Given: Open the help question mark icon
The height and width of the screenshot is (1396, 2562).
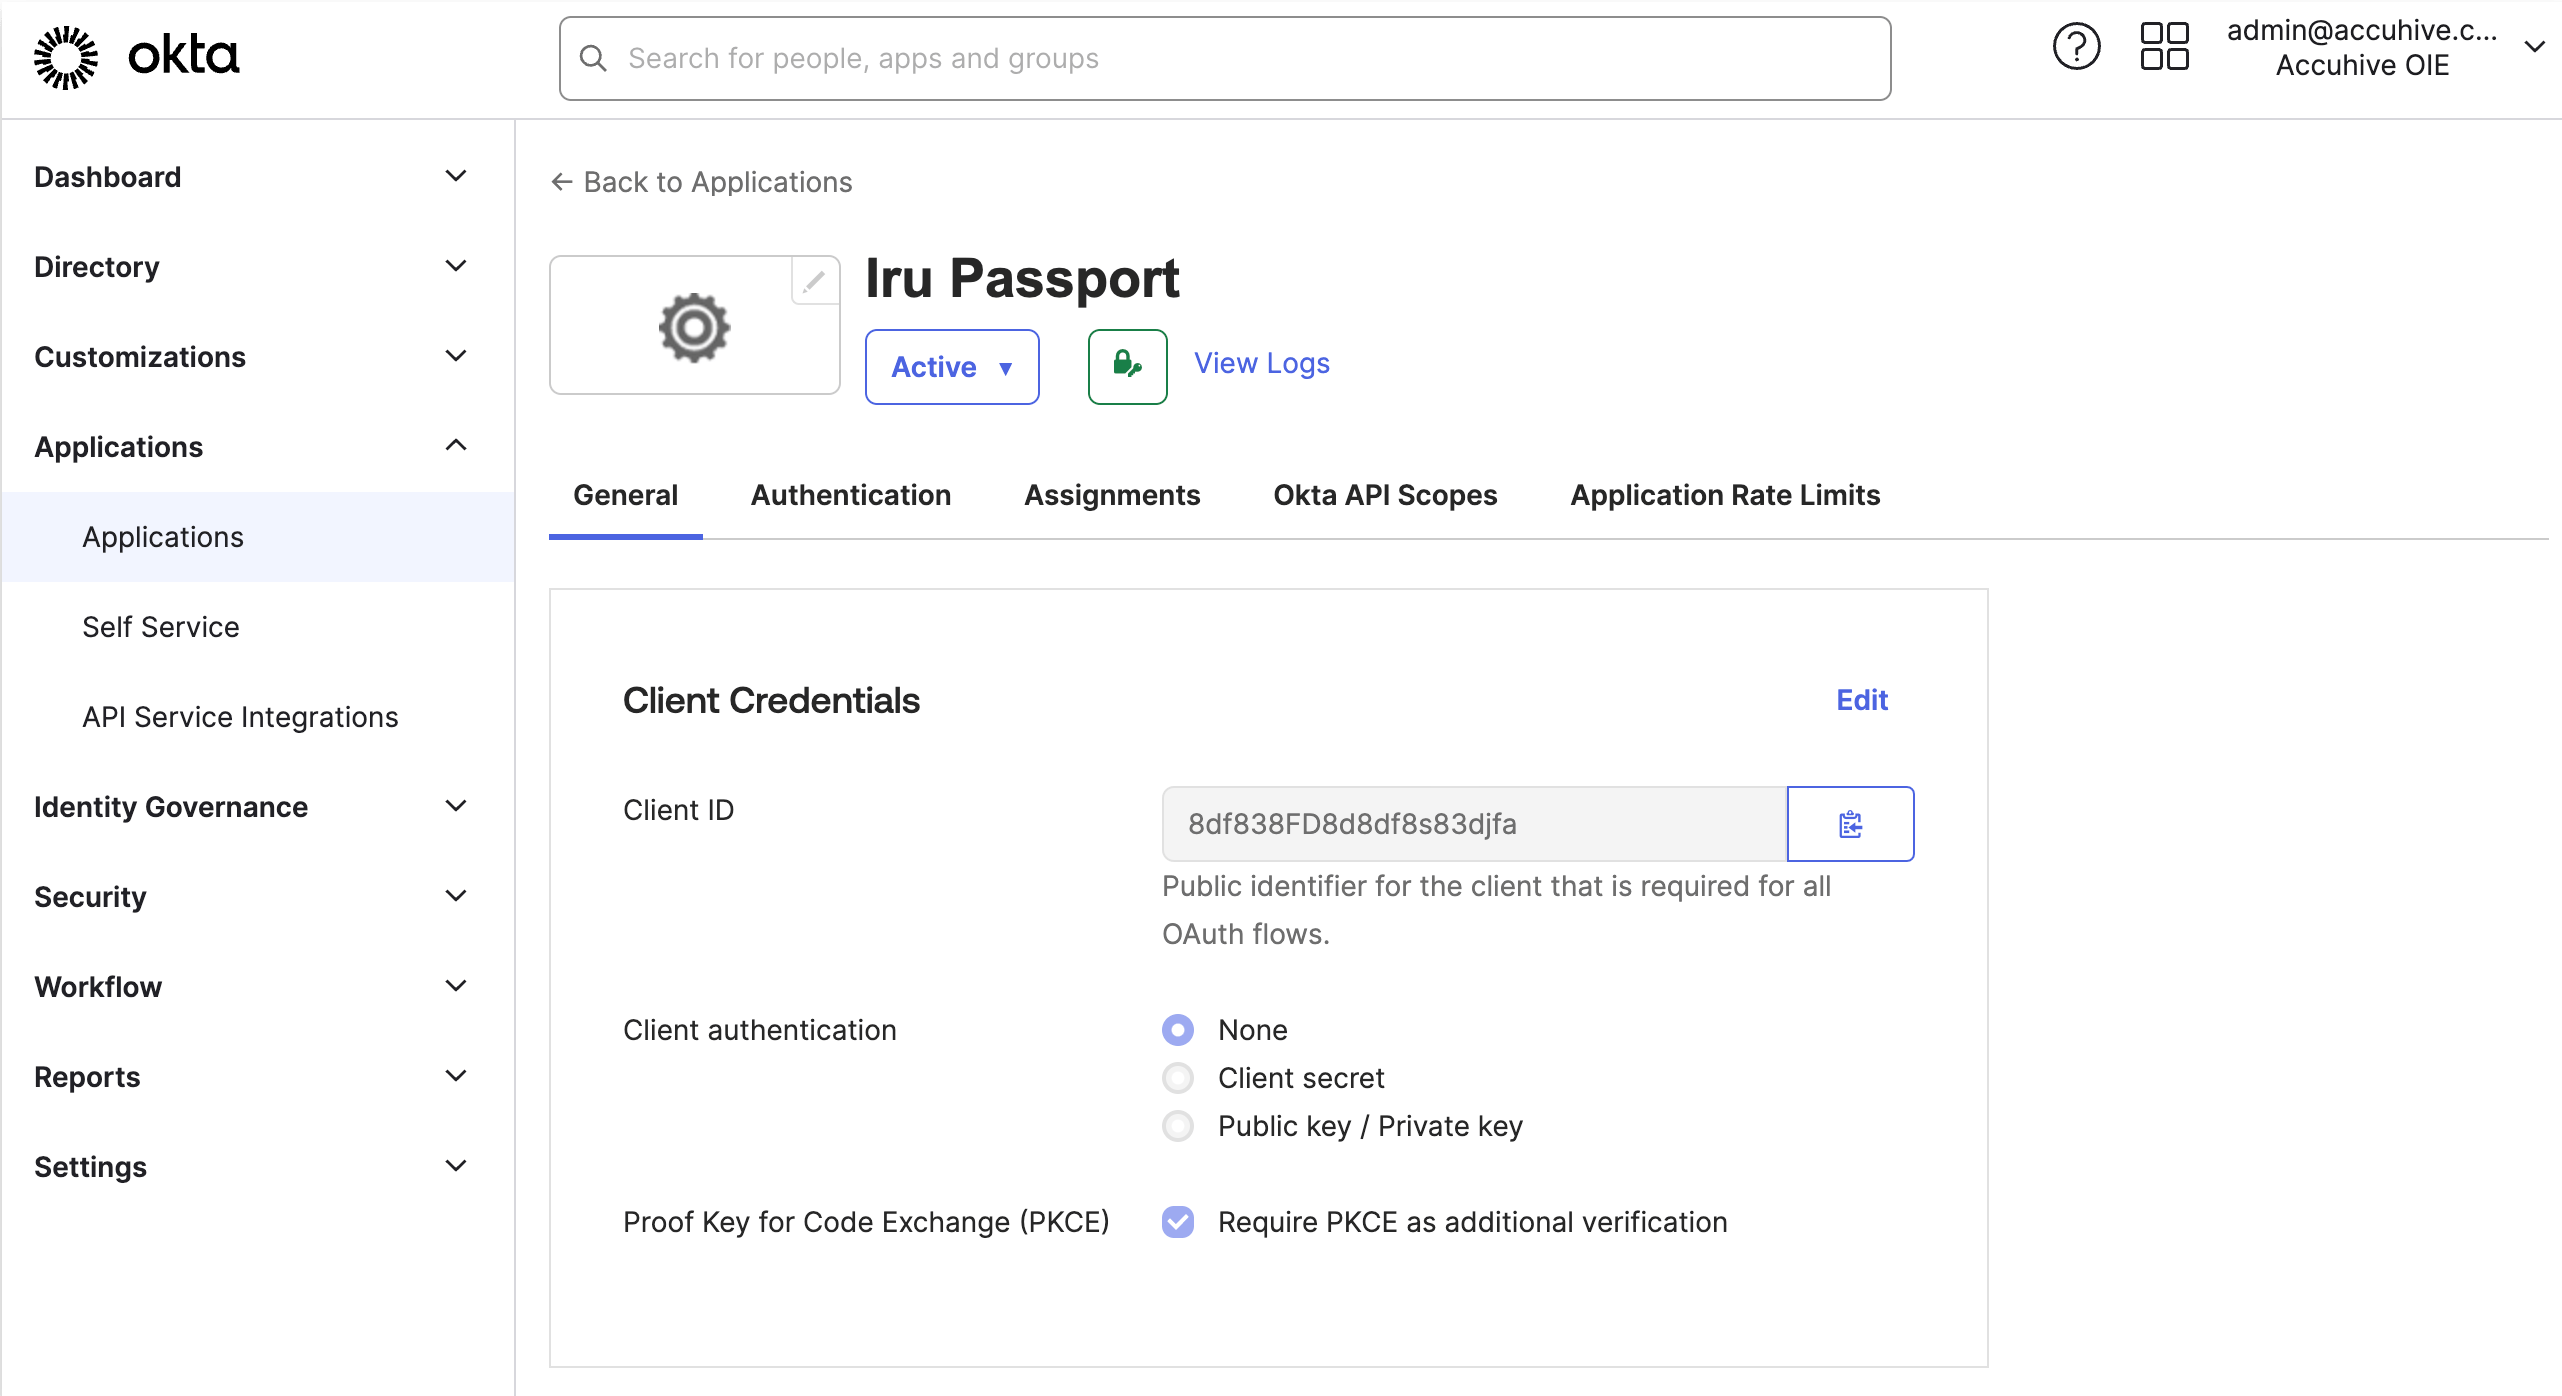Looking at the screenshot, I should (x=2076, y=47).
